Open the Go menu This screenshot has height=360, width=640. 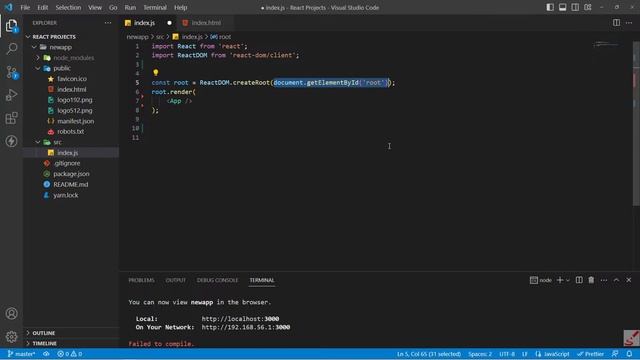click(x=113, y=7)
